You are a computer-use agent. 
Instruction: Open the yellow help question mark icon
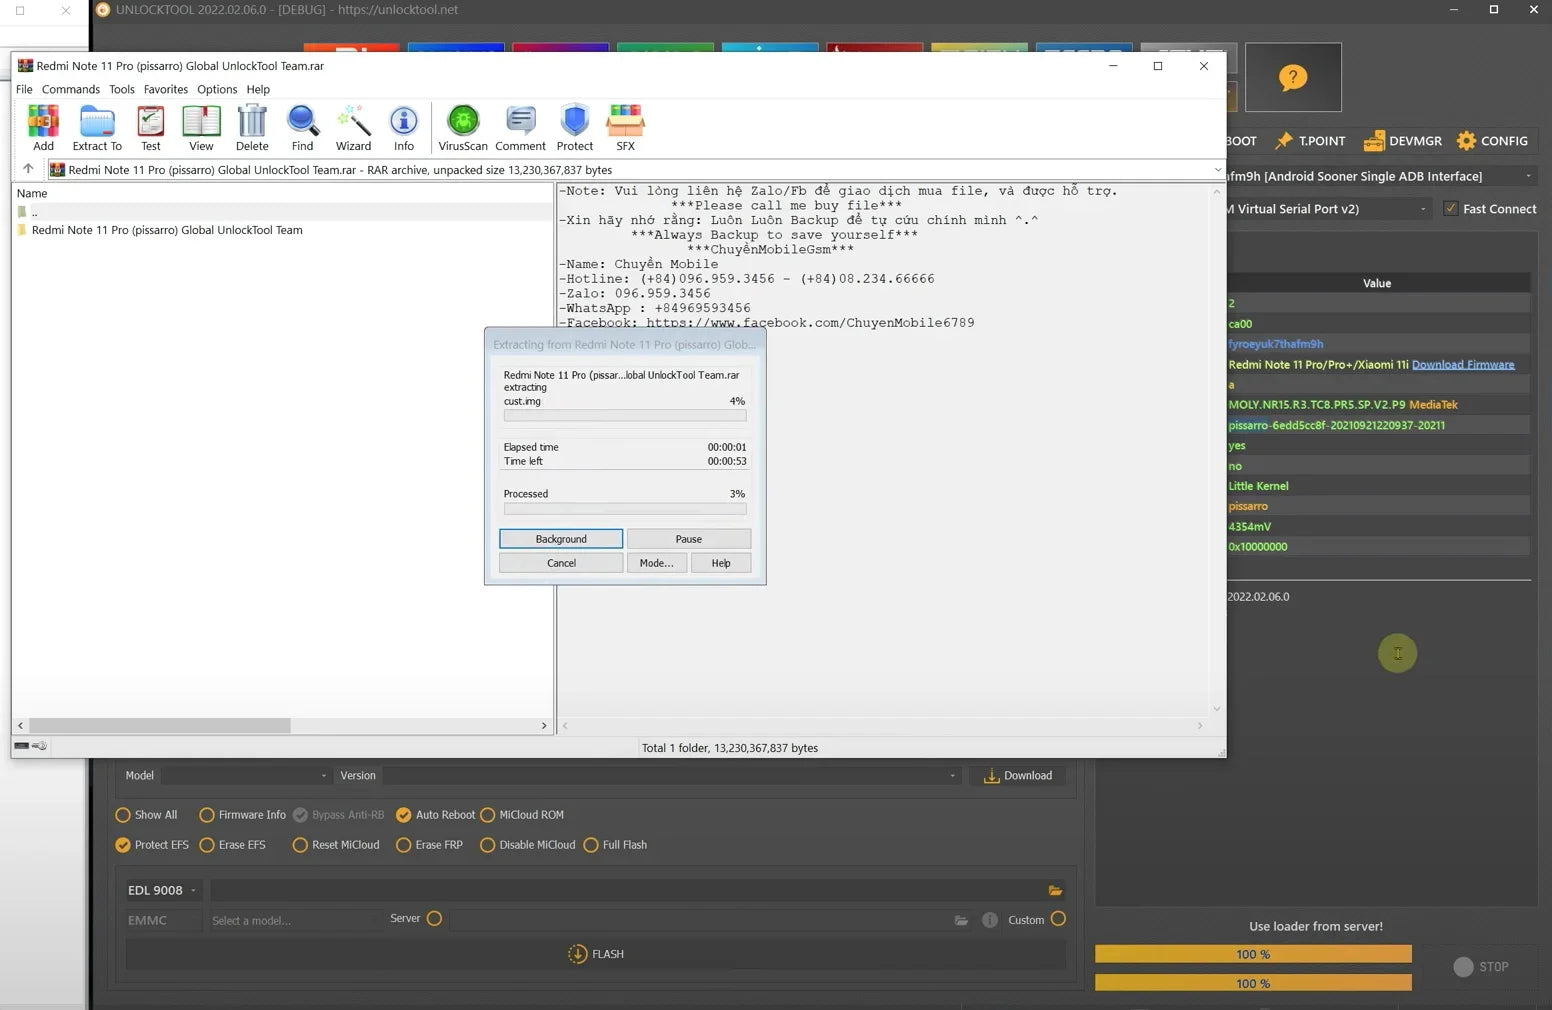pos(1292,78)
